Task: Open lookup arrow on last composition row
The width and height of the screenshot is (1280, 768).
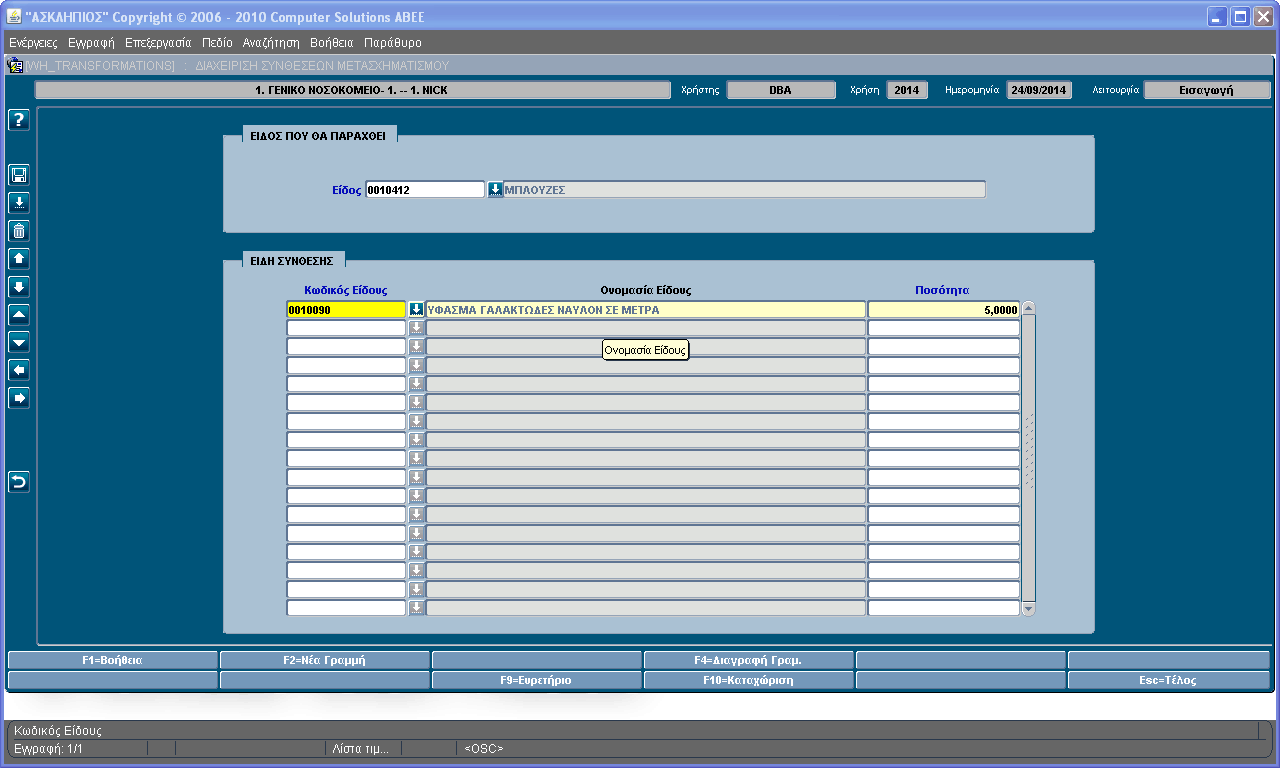Action: (x=416, y=608)
